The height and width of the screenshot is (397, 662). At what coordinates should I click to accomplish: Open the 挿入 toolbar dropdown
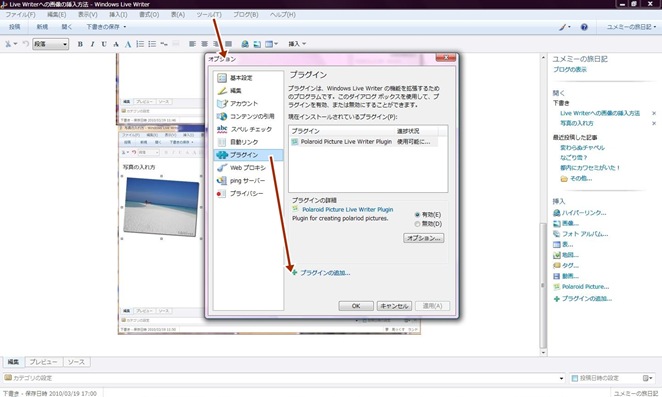click(x=297, y=44)
